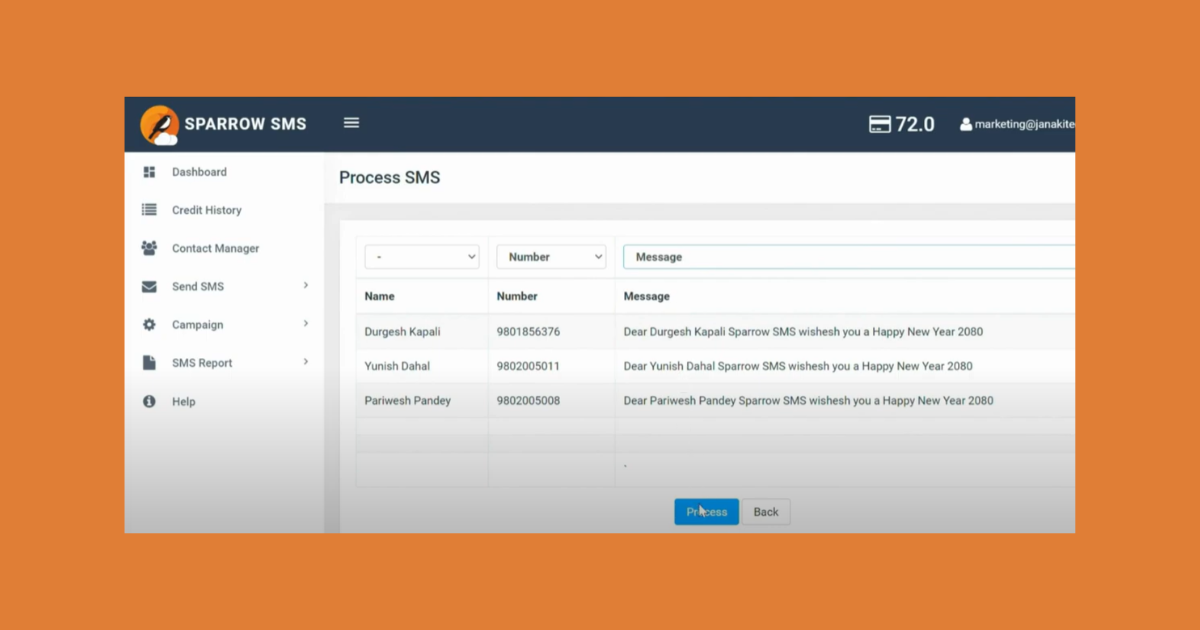Click phone number 9801856376
Screen dimensions: 1200x630
pyautogui.click(x=528, y=332)
